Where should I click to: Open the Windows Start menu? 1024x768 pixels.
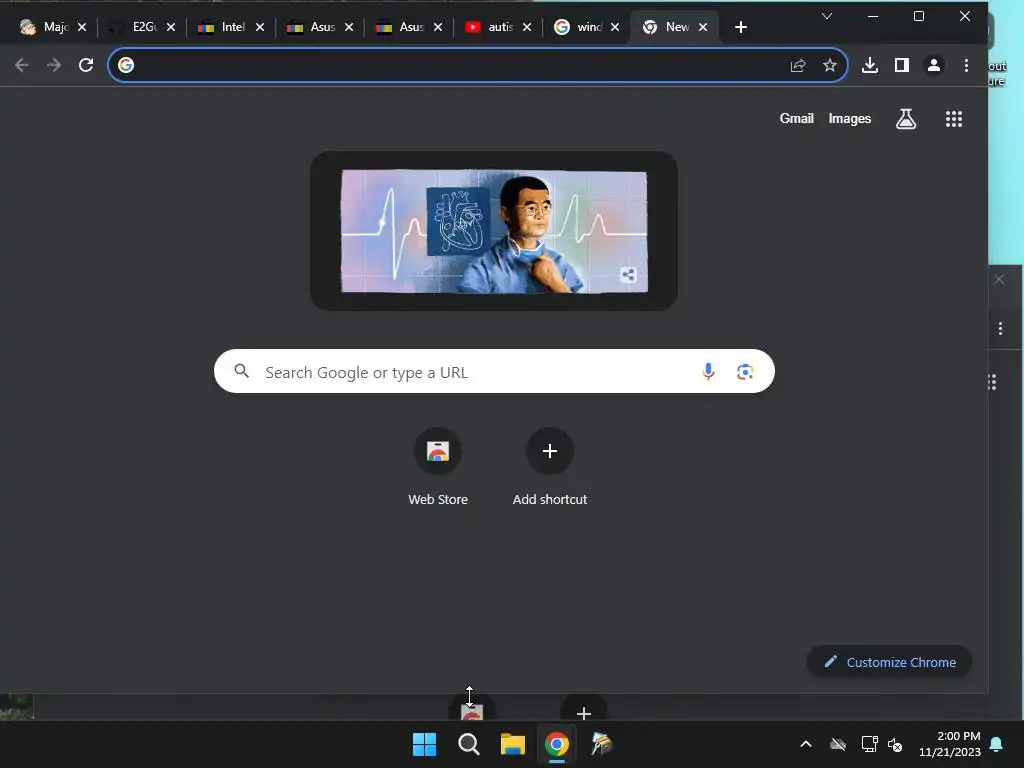(424, 744)
